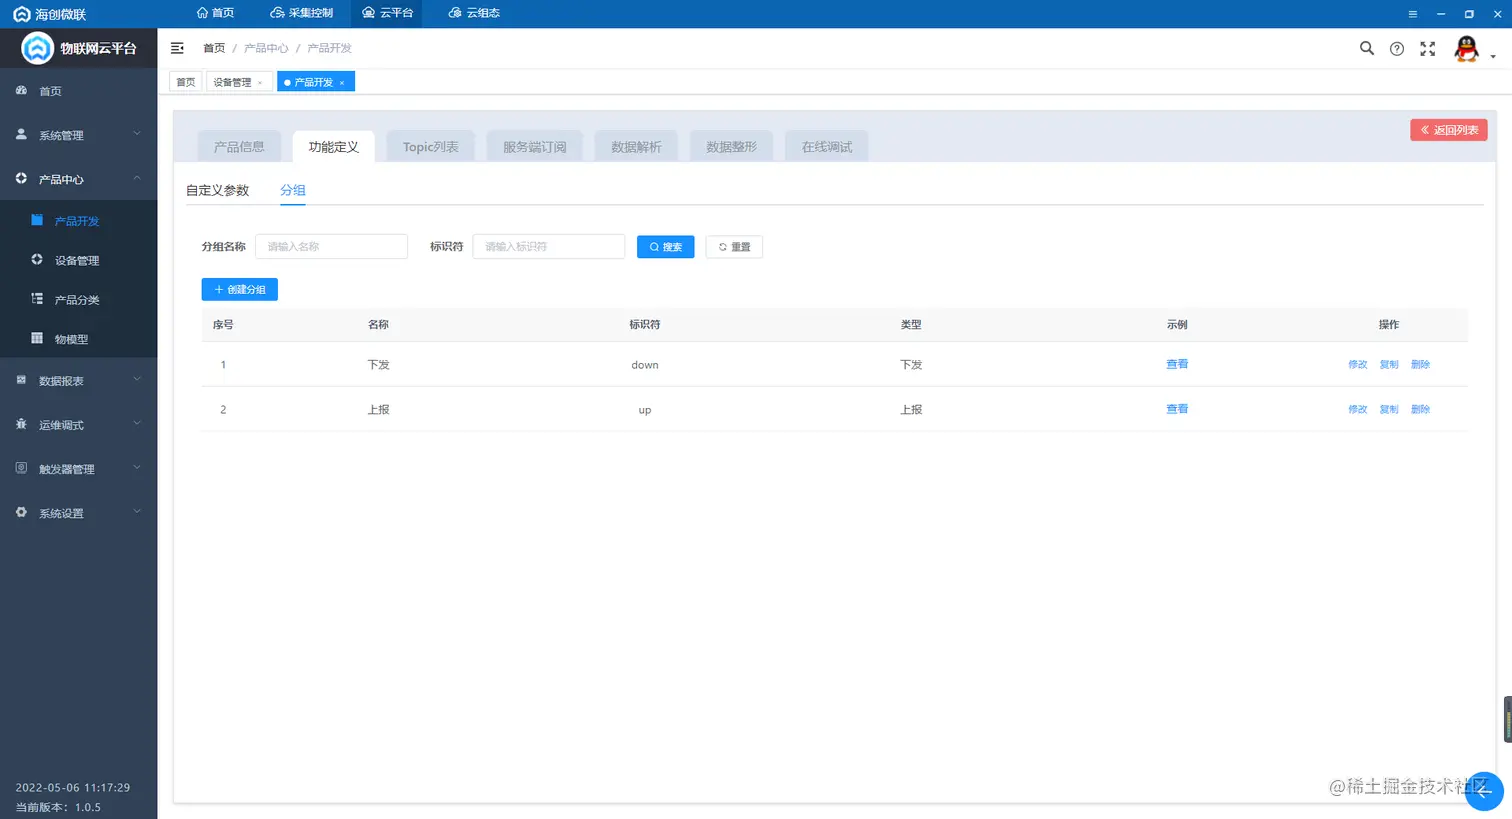Collapse the 产品中心 menu chevron
This screenshot has height=819, width=1512.
click(137, 178)
